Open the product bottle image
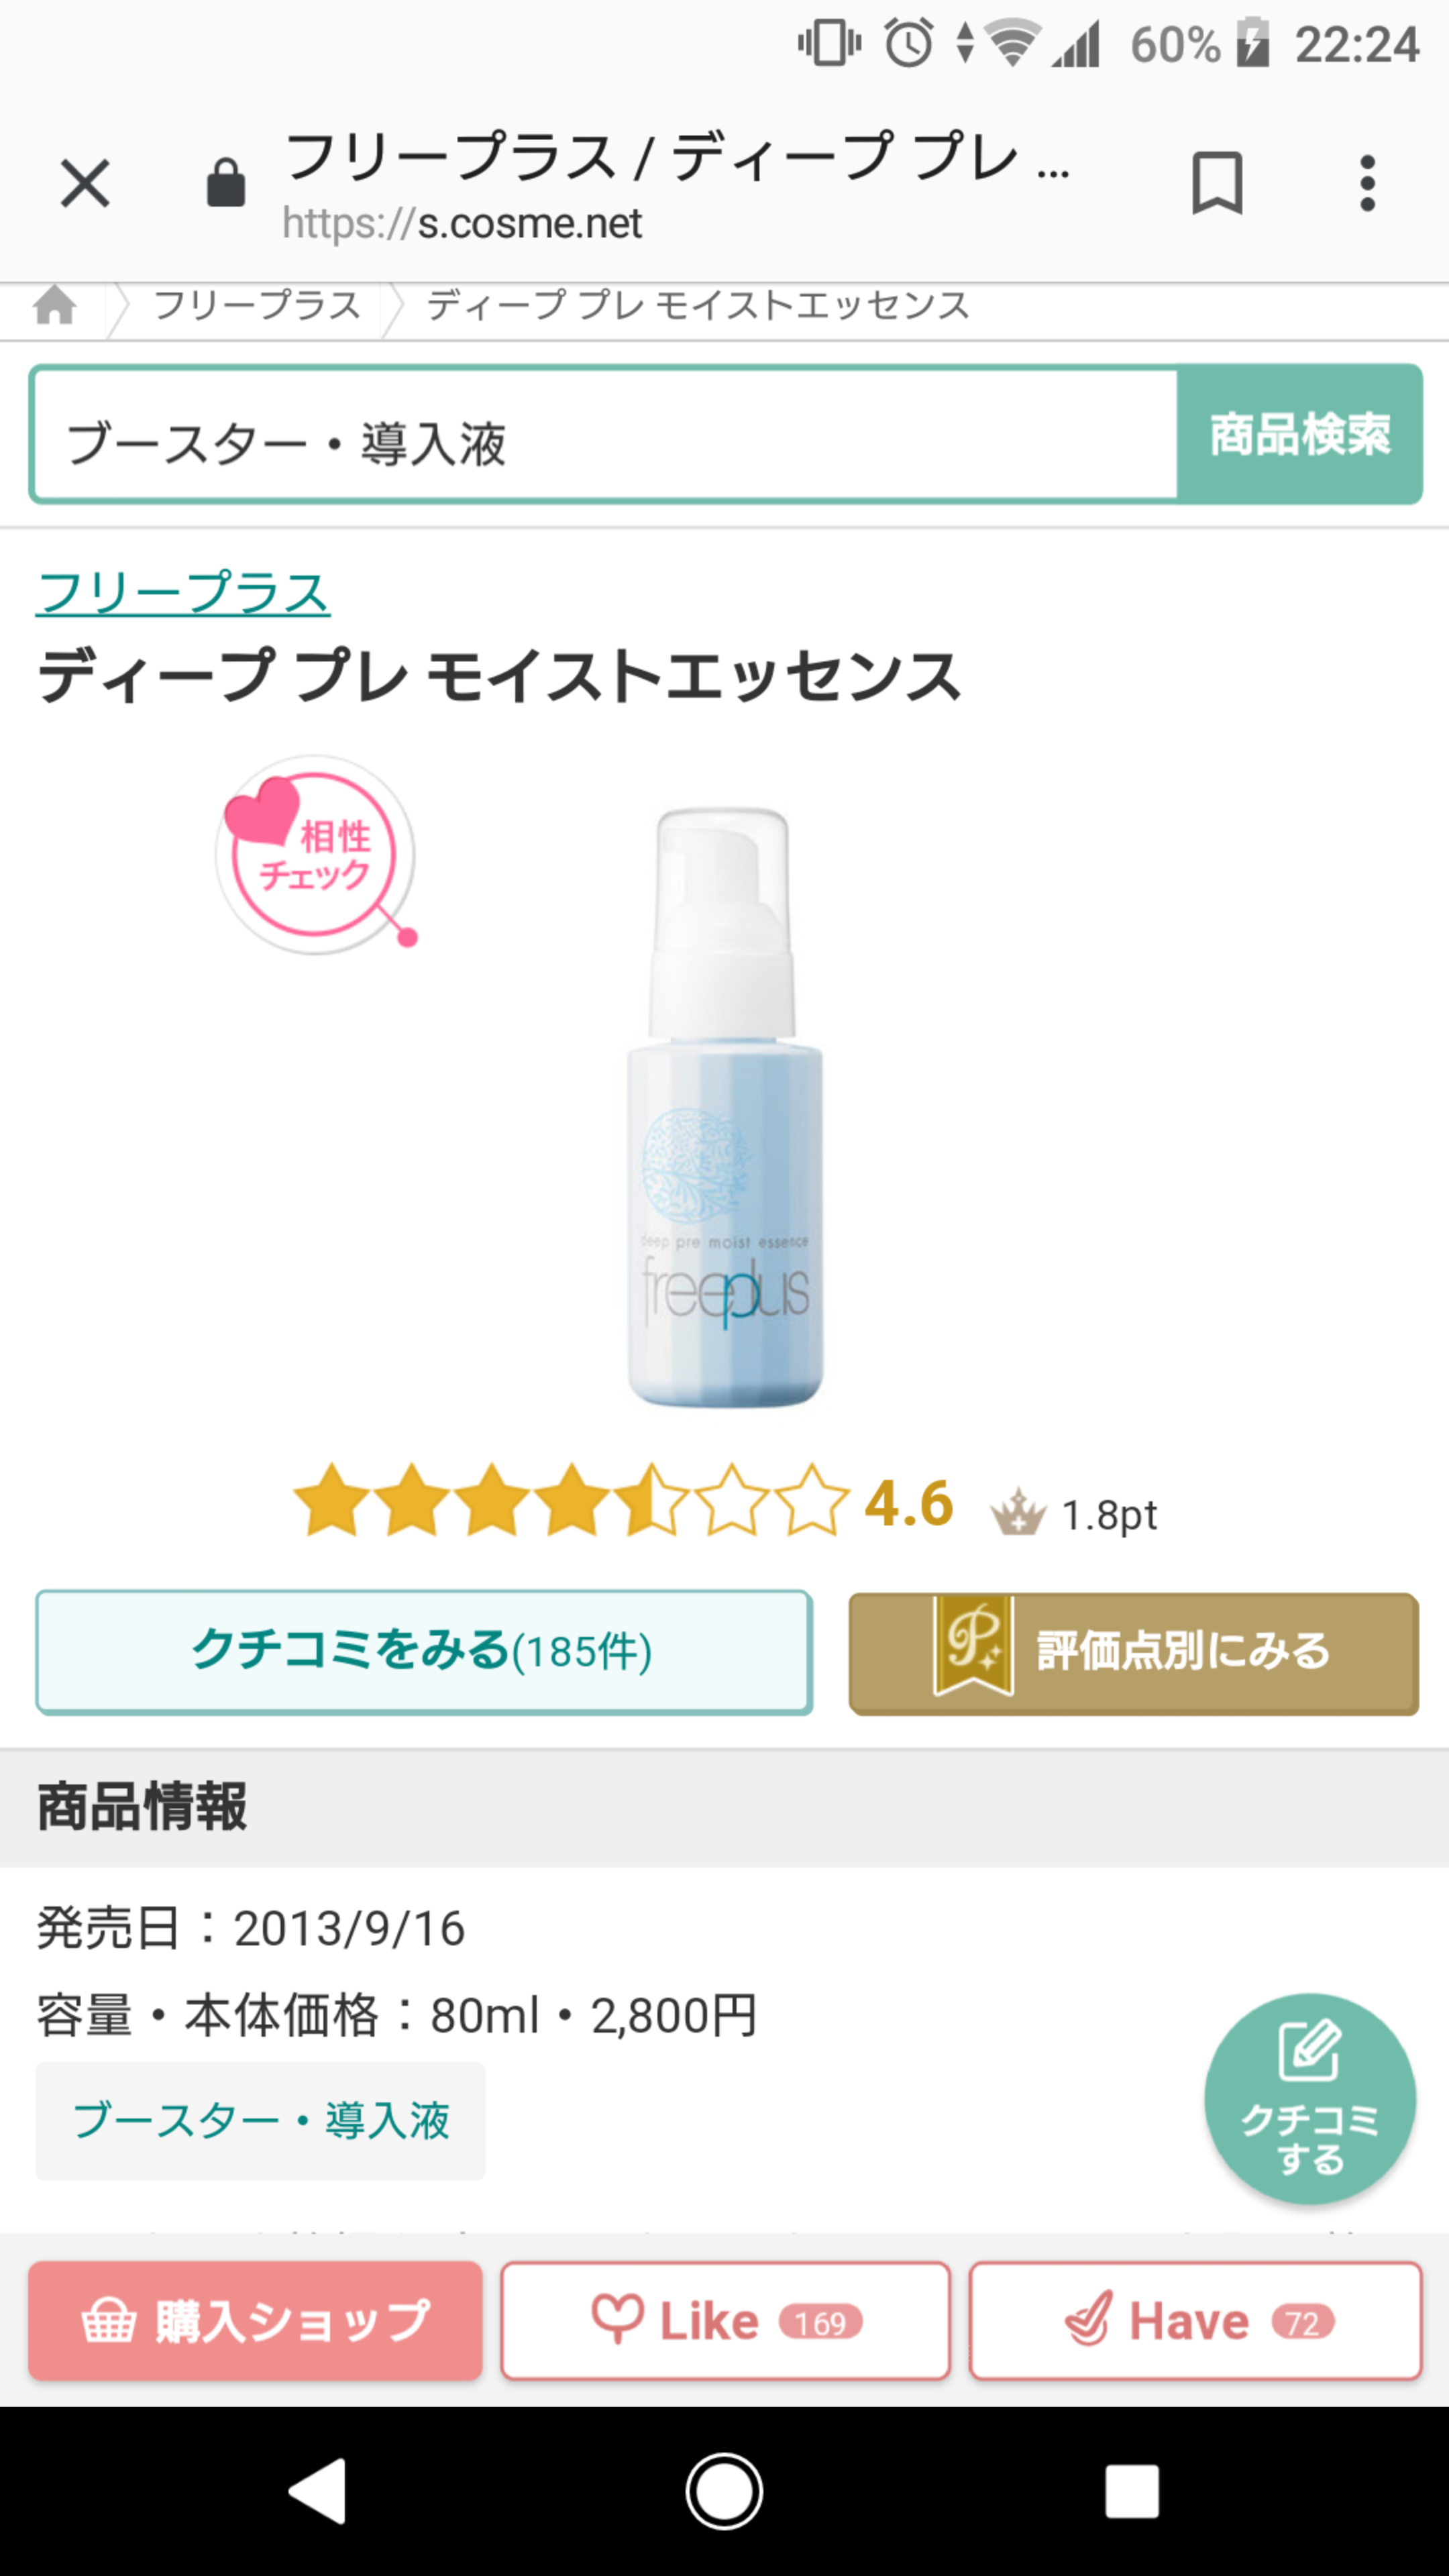 pos(725,1106)
